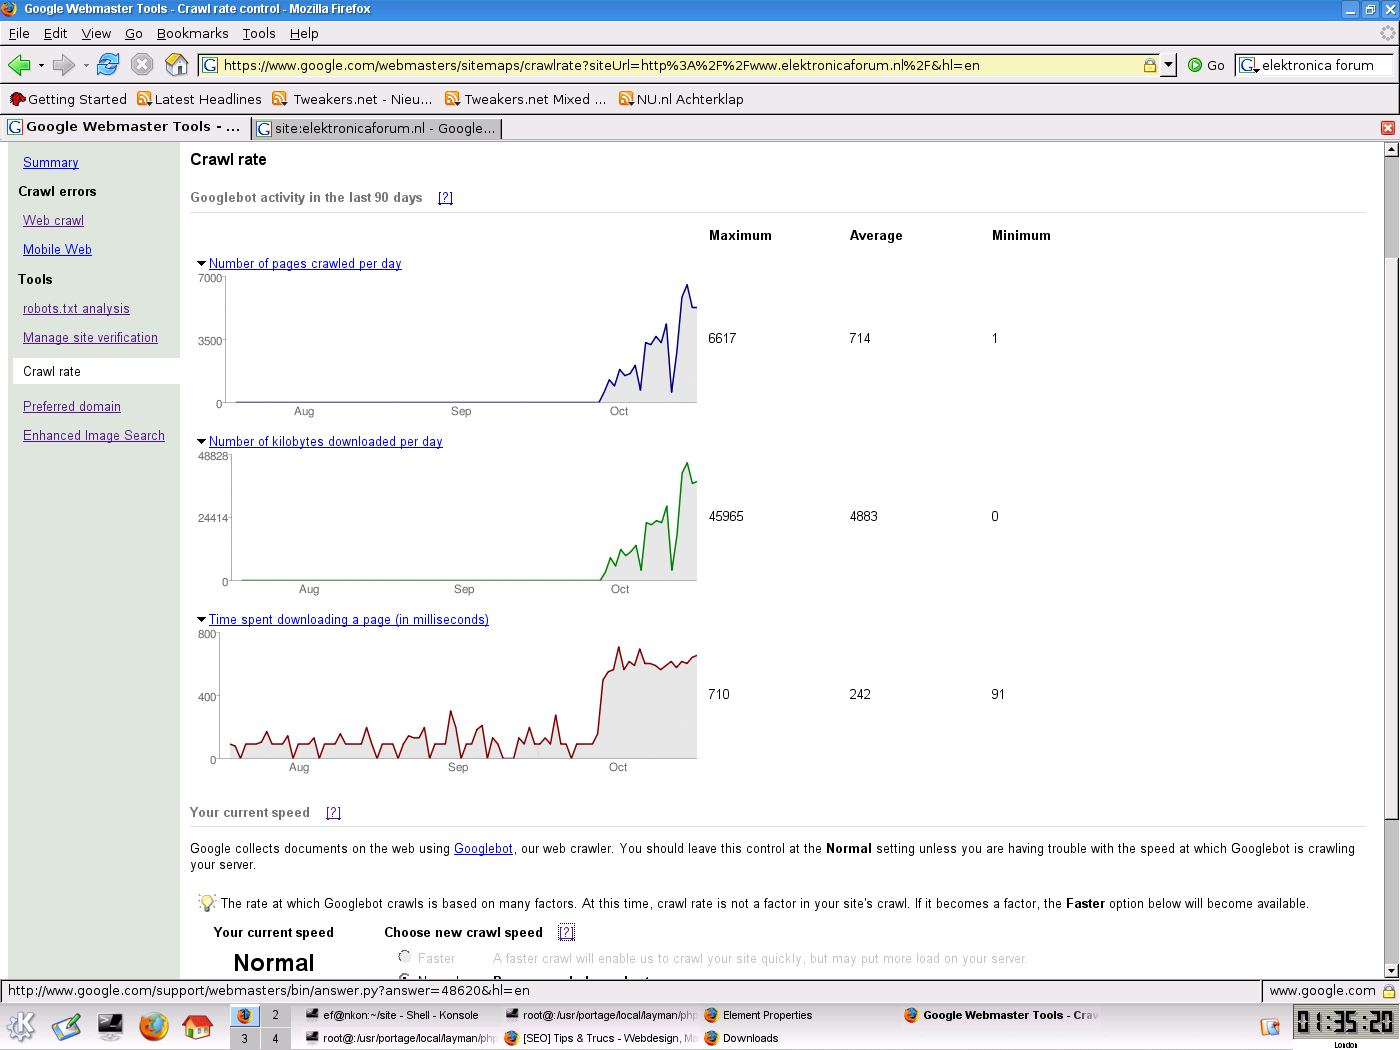1400x1050 pixels.
Task: Follow the Googlebot link in the description
Action: coord(484,849)
